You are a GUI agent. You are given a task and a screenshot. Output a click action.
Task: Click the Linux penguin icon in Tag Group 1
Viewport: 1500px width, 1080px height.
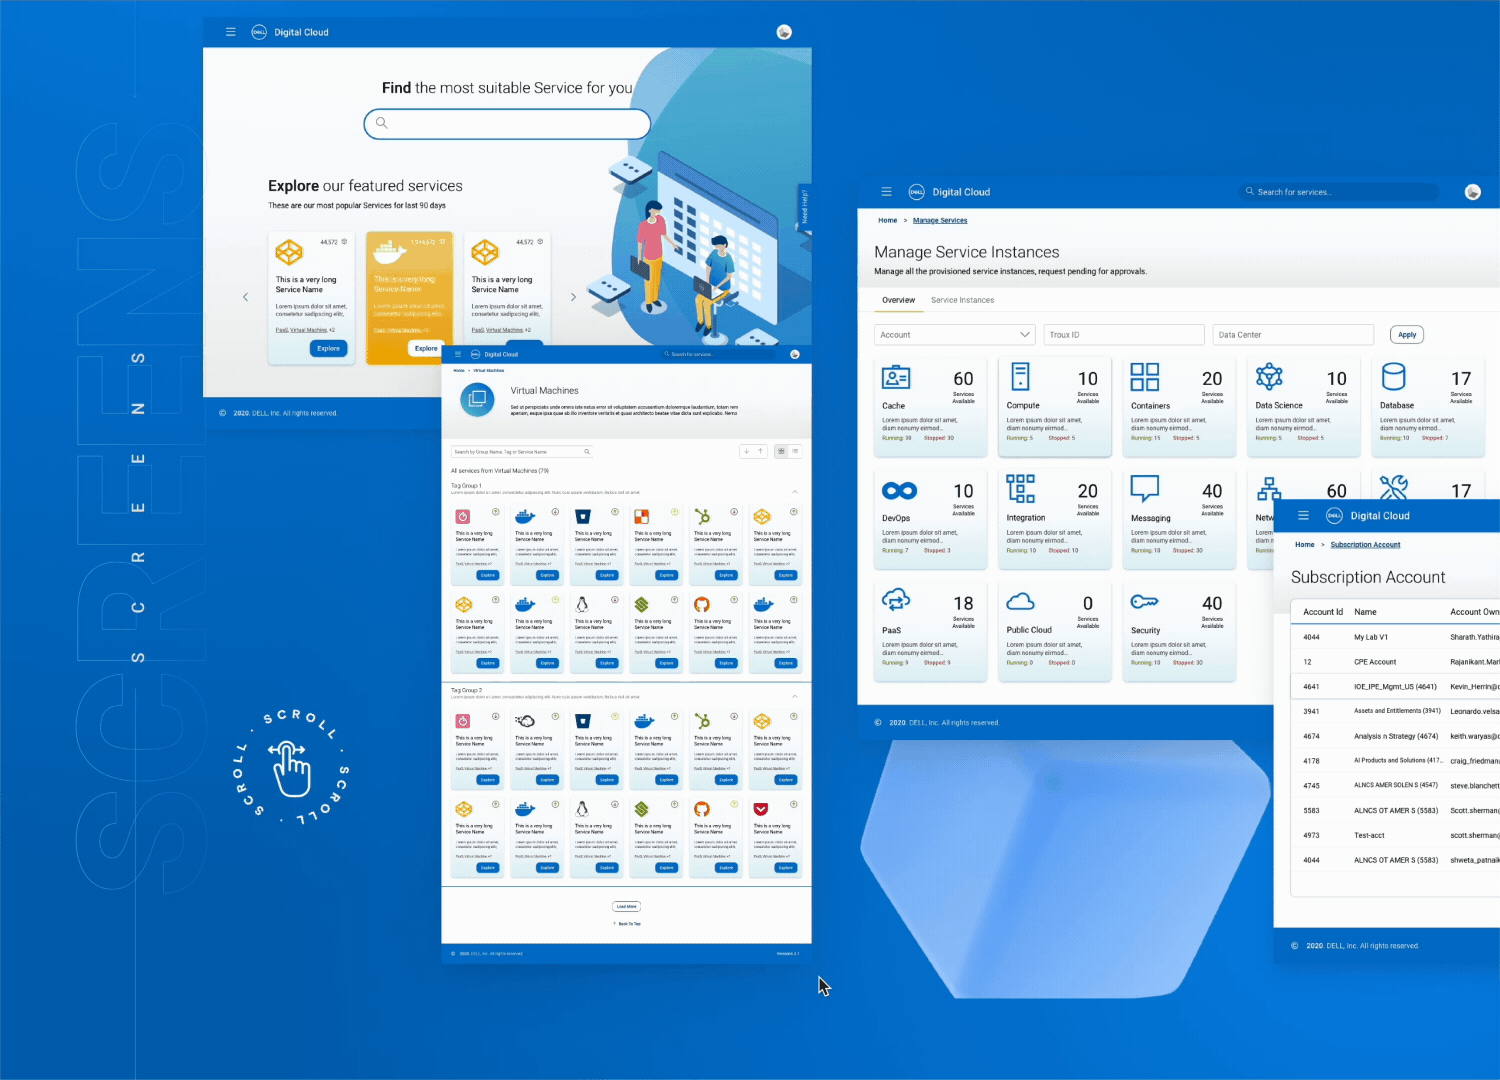pos(582,605)
